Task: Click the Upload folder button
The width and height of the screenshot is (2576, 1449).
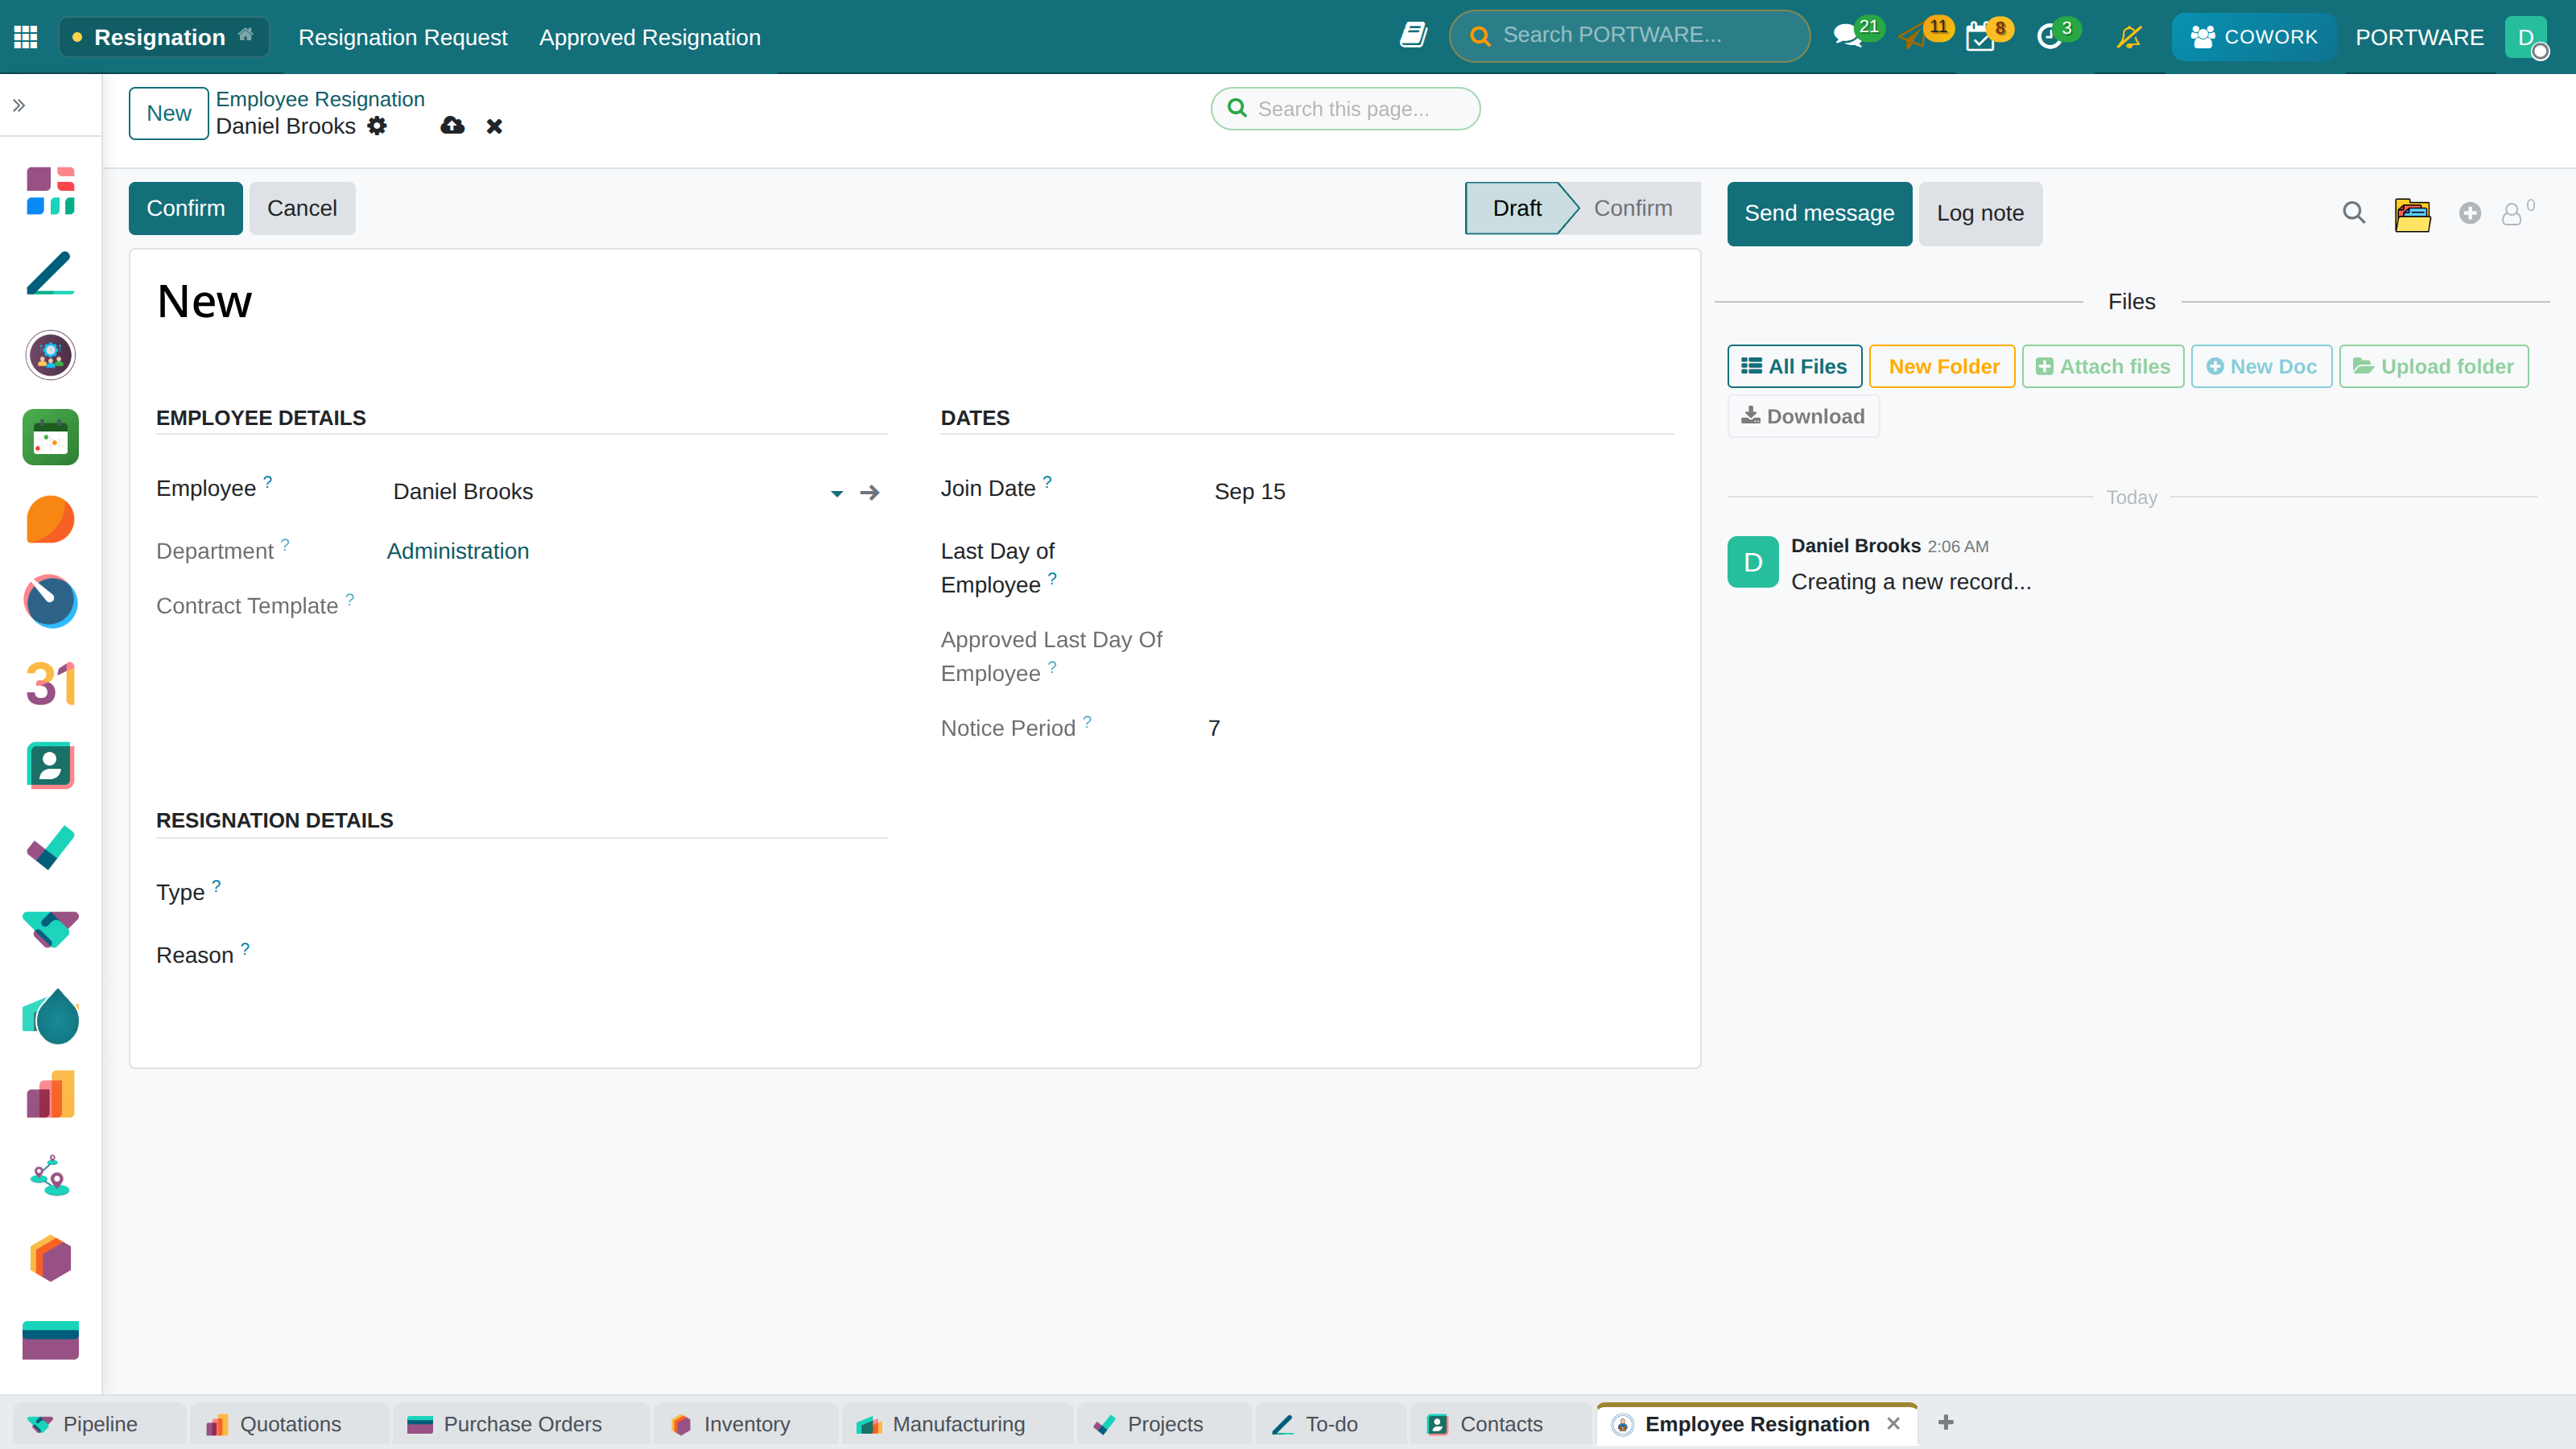Action: pos(2434,366)
